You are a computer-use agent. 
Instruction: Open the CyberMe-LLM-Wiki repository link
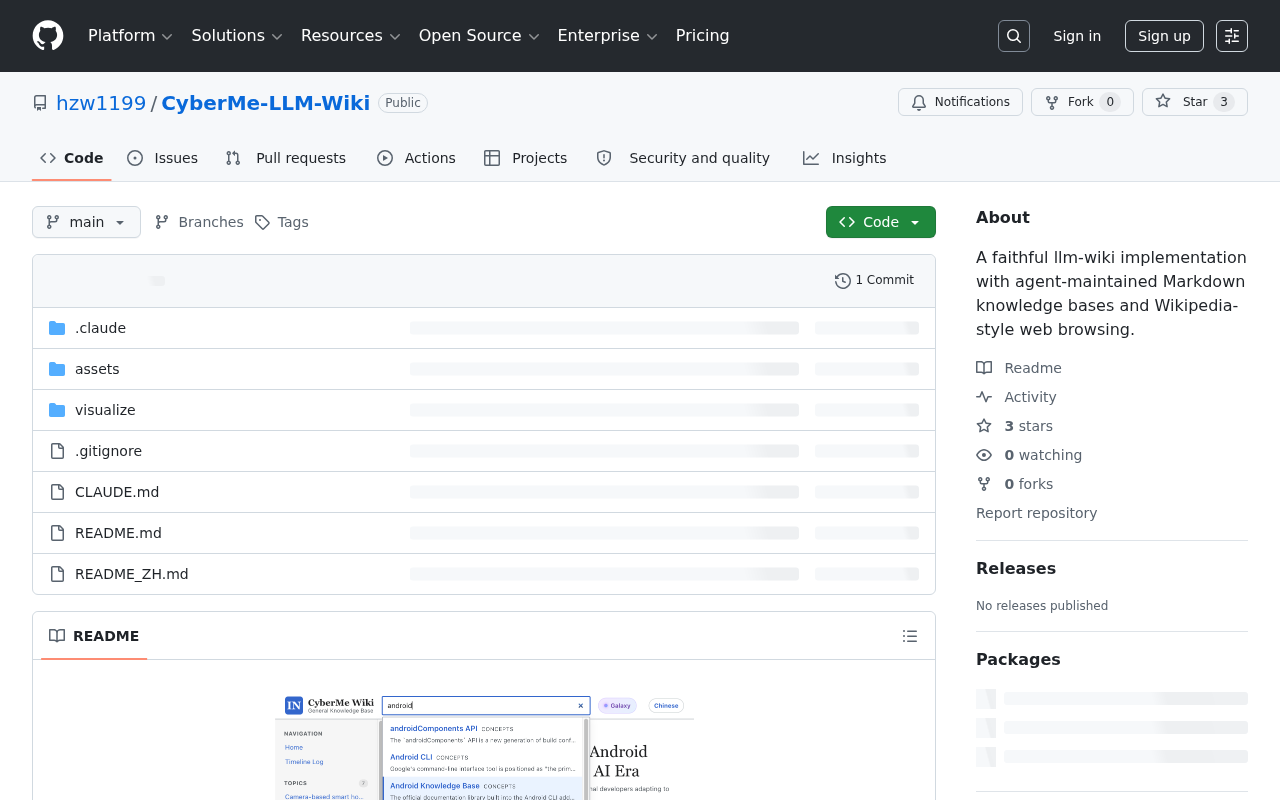click(x=265, y=103)
